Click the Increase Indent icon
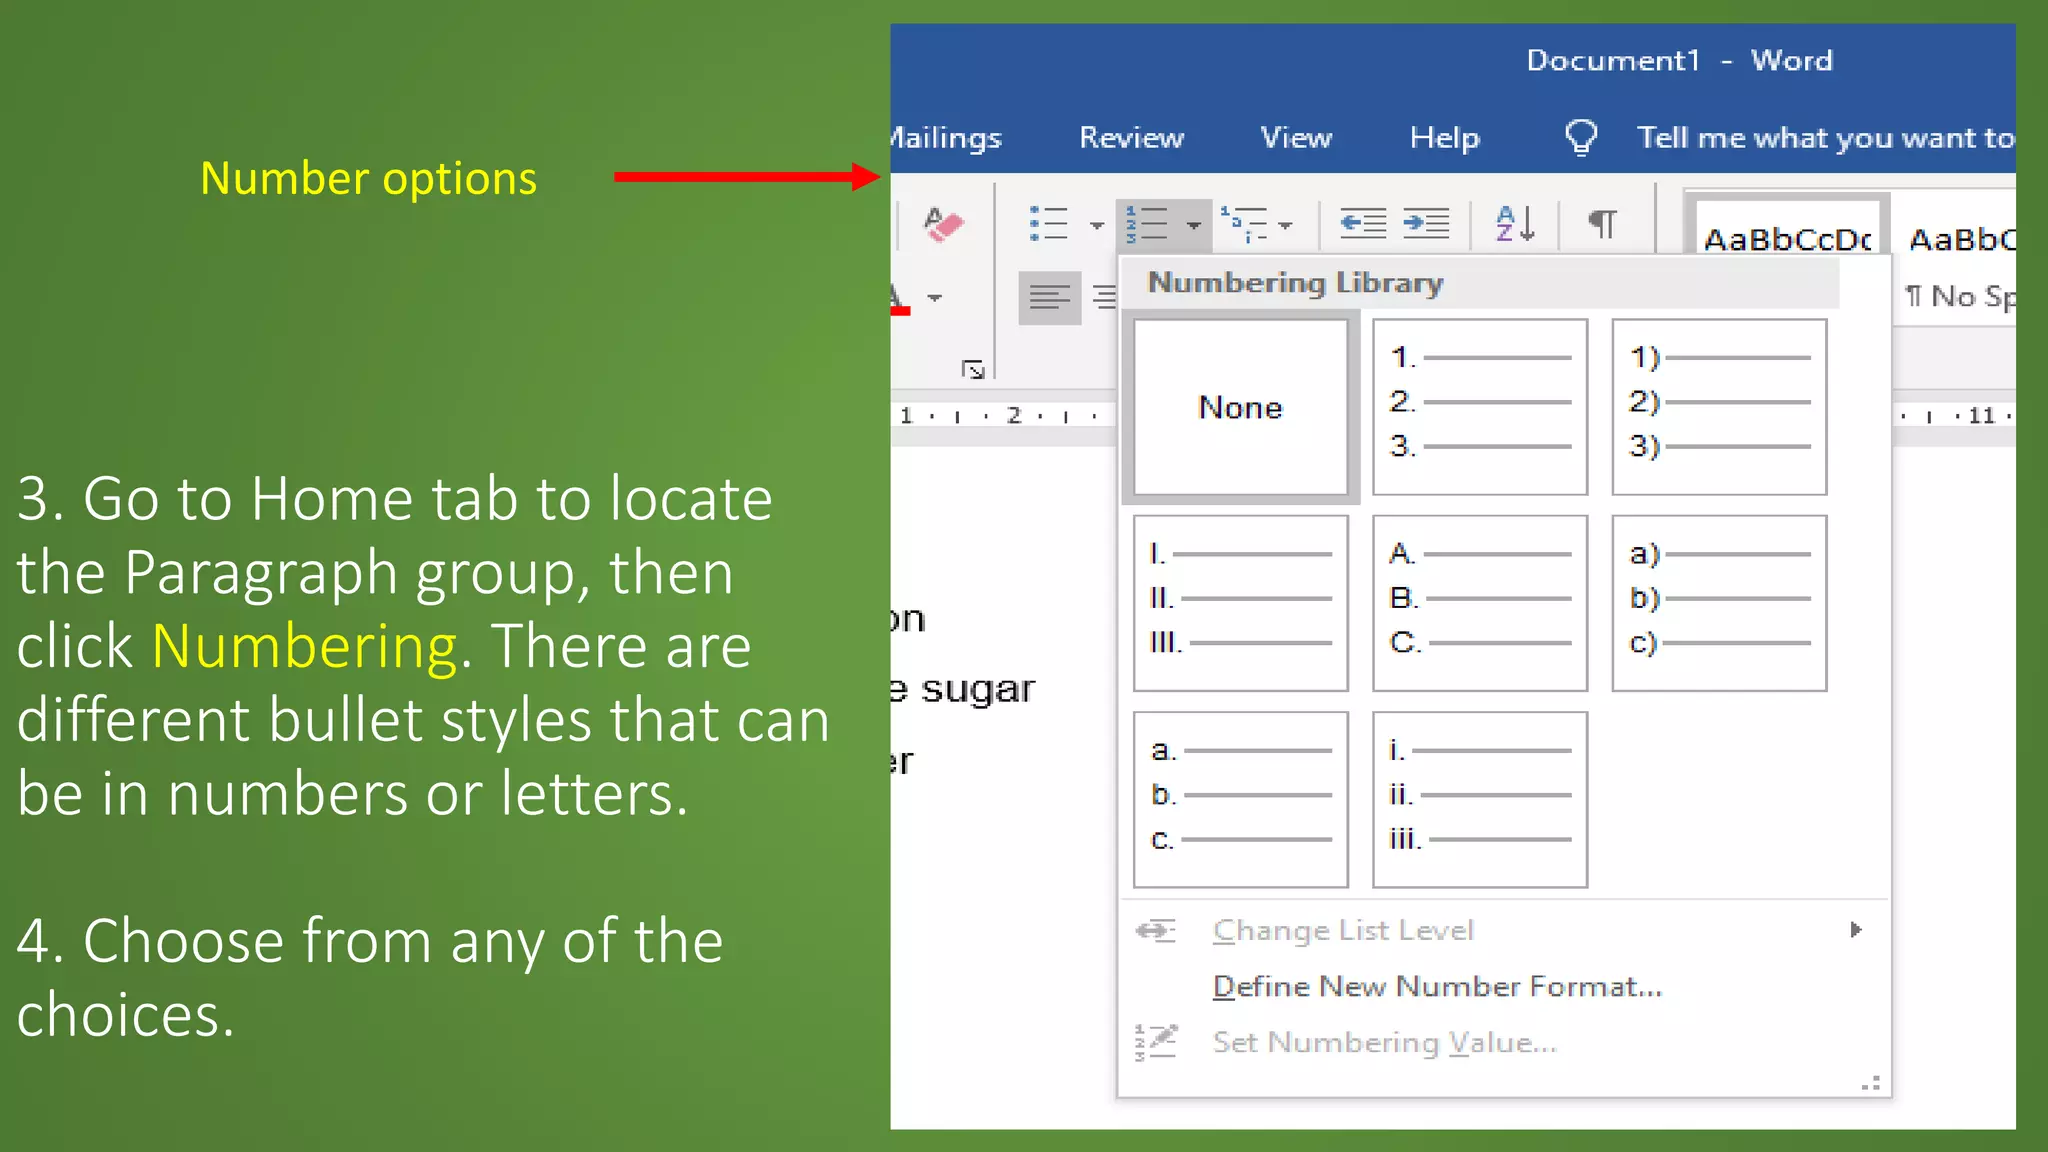Viewport: 2048px width, 1152px height. [1426, 223]
